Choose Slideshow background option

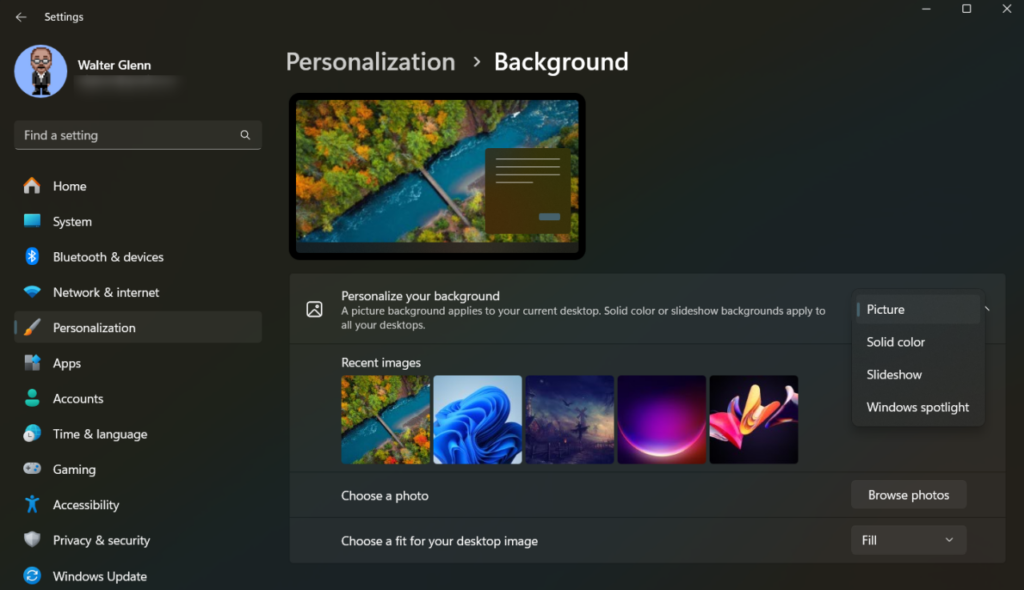click(x=918, y=374)
